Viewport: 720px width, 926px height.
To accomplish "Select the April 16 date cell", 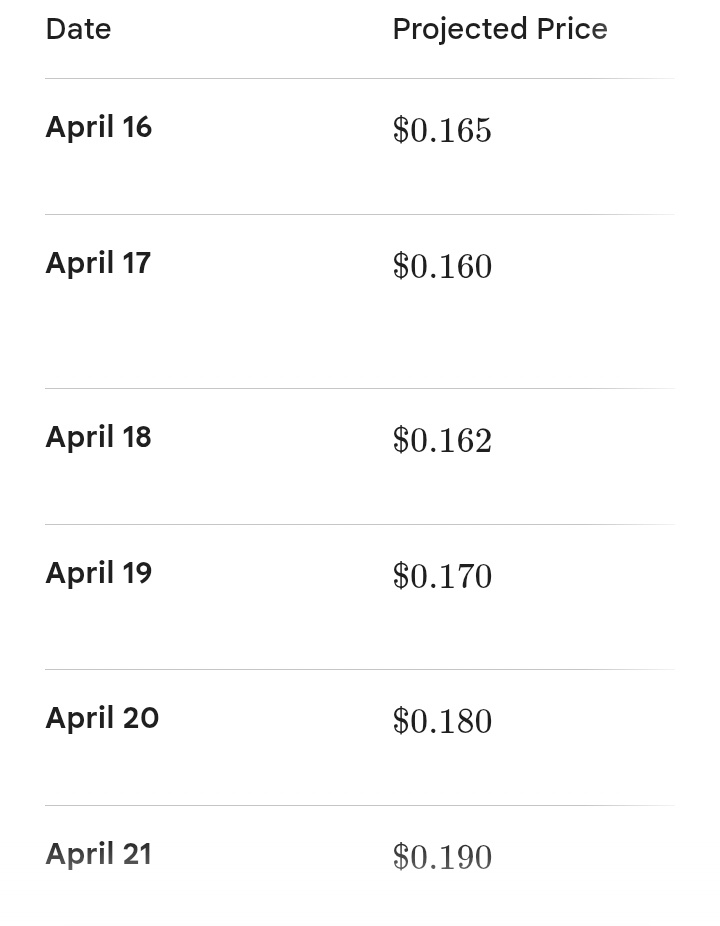I will [98, 127].
